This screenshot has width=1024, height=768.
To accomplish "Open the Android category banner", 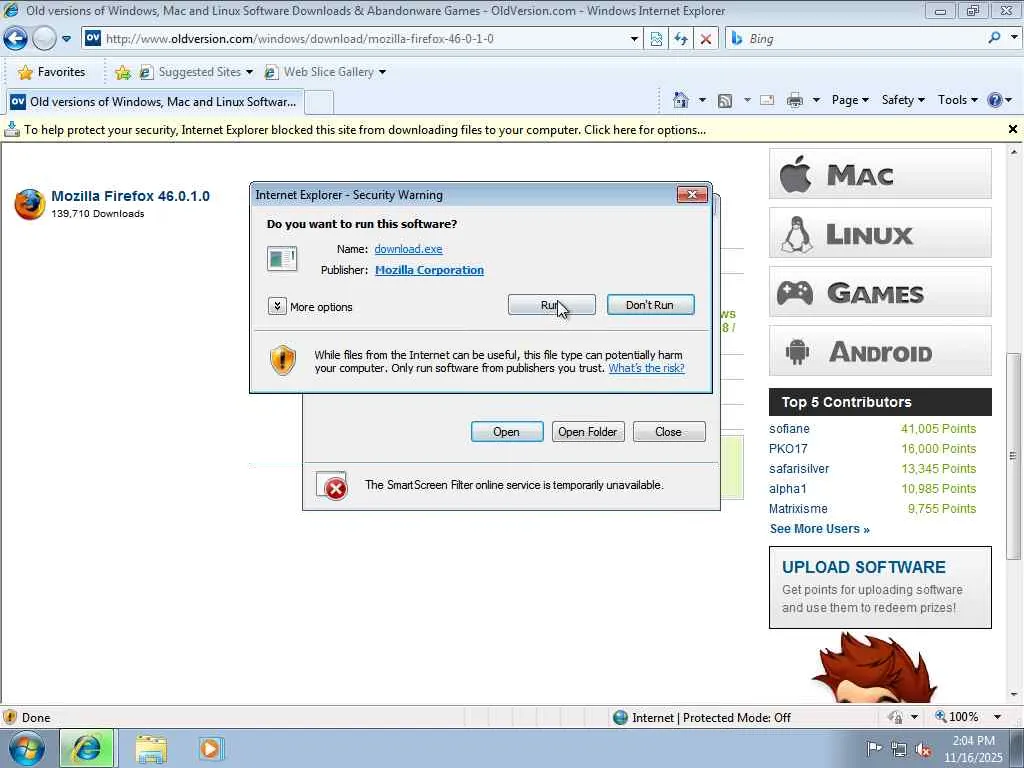I will 880,351.
